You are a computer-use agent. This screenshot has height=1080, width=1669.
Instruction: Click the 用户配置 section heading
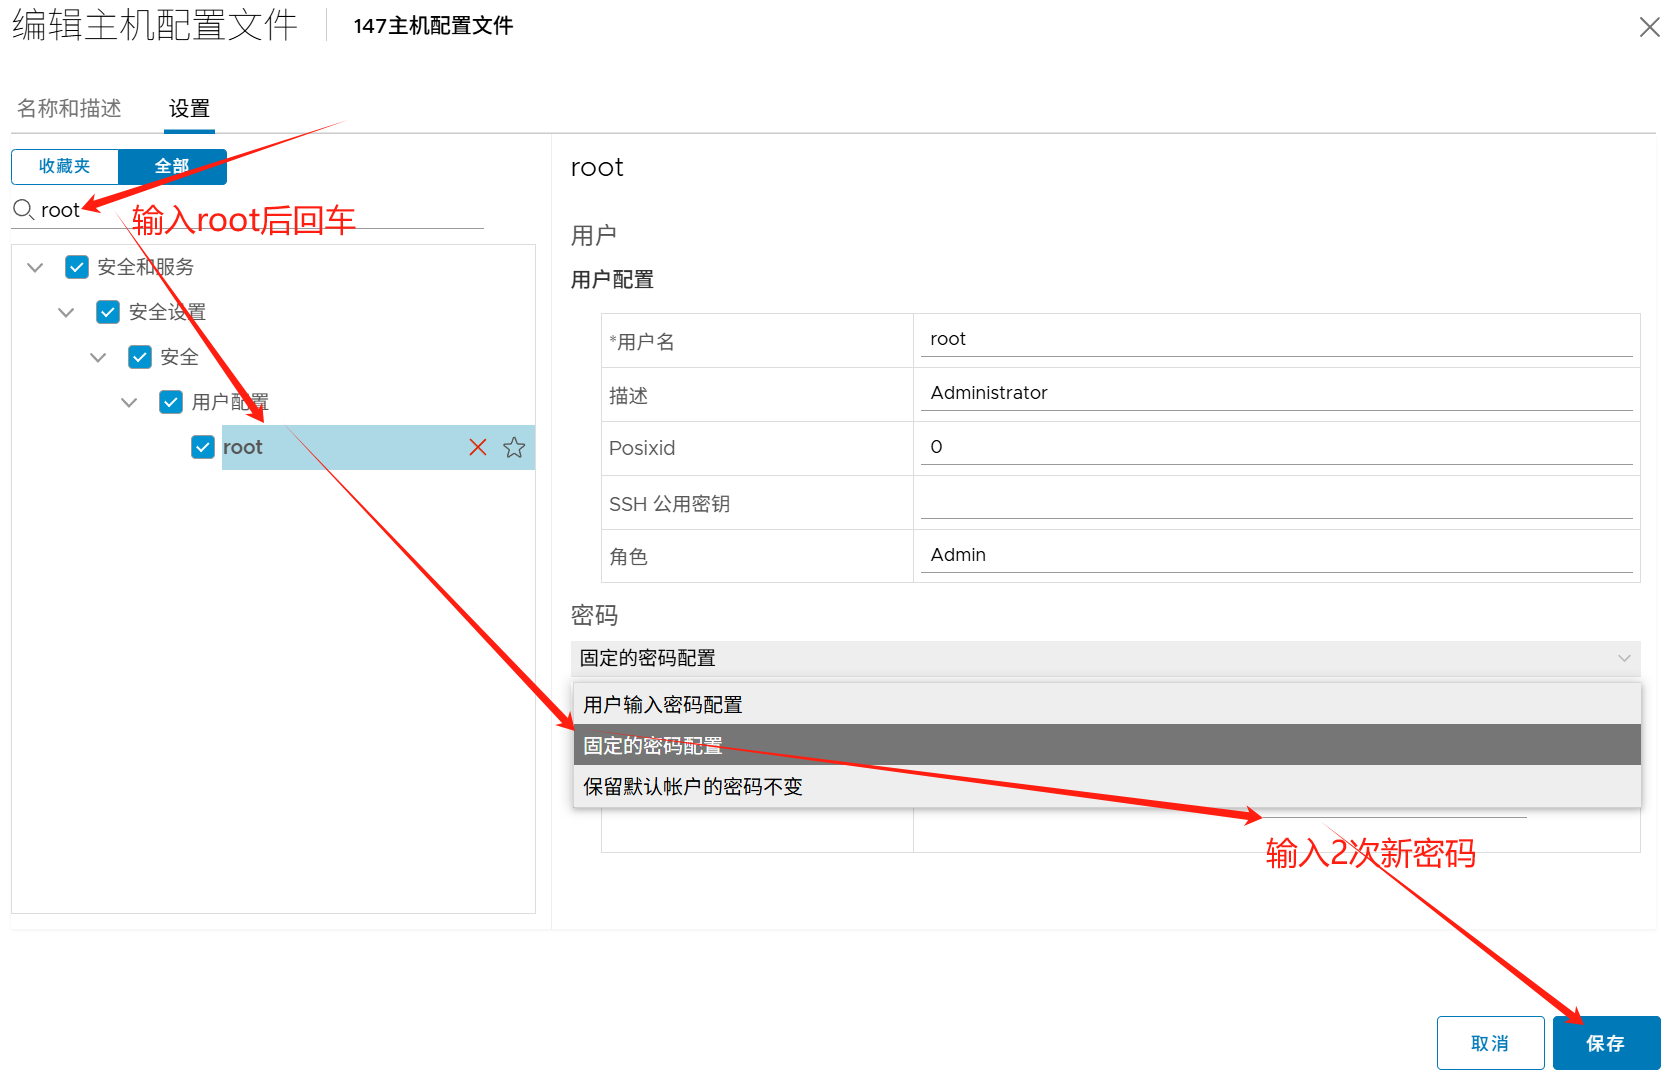pyautogui.click(x=612, y=280)
